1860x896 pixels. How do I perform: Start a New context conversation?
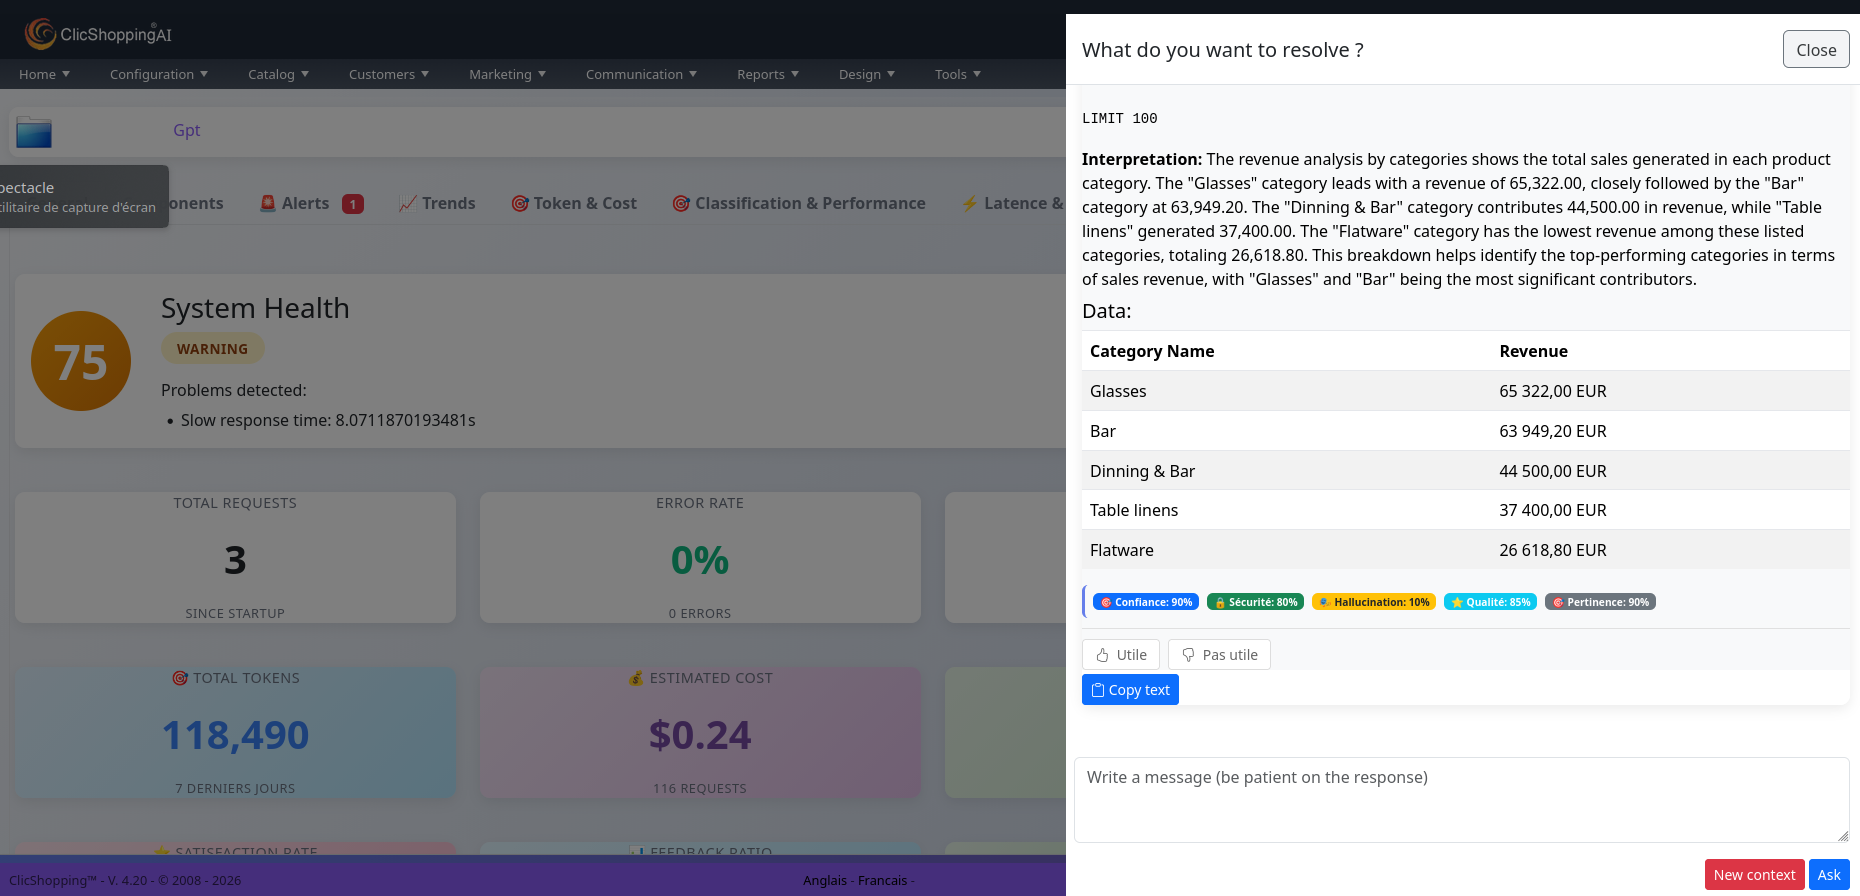(1754, 875)
